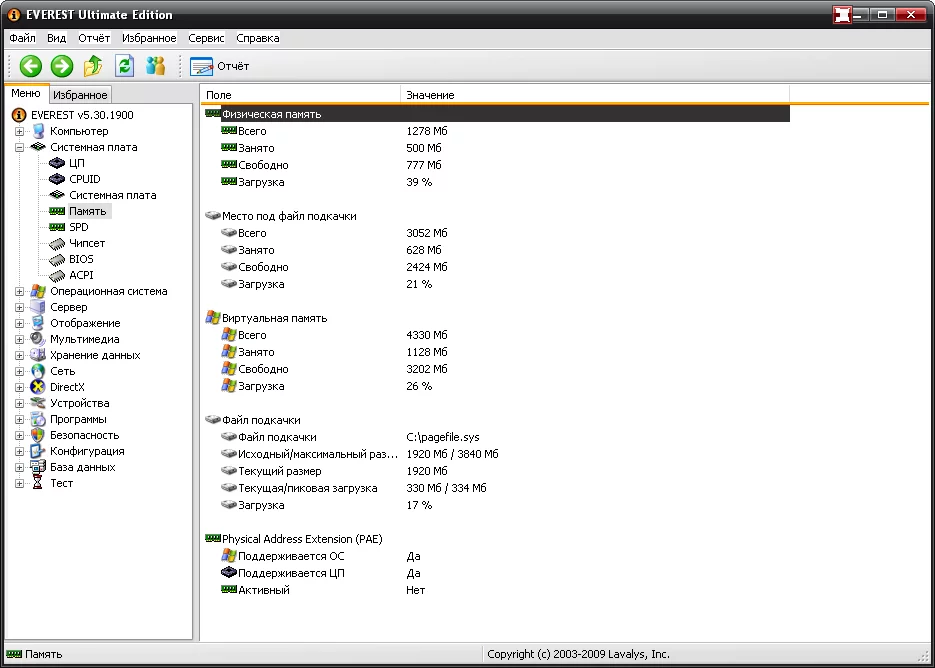
Task: Open SPD in the tree
Action: coord(79,227)
